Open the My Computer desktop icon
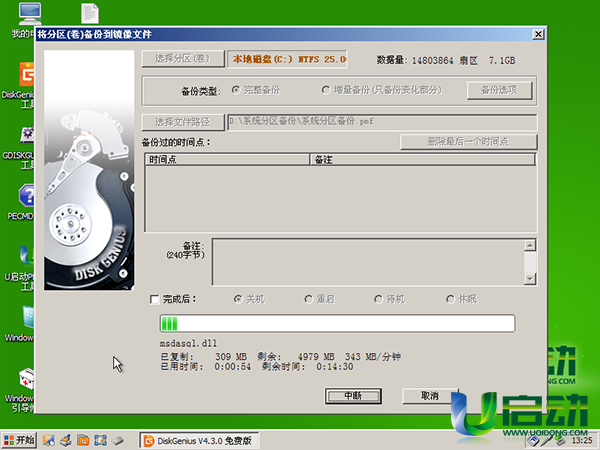The image size is (600, 450). coord(29,14)
